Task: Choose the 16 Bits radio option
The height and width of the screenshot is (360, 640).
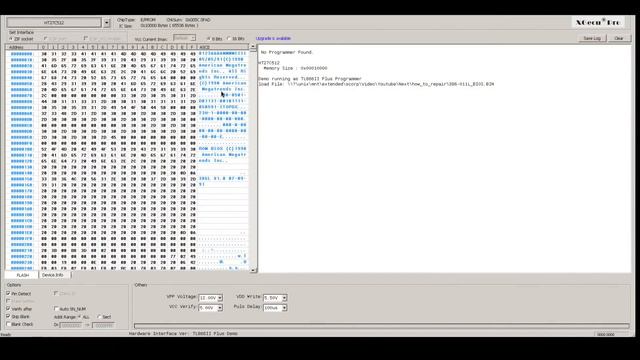Action: tap(229, 39)
